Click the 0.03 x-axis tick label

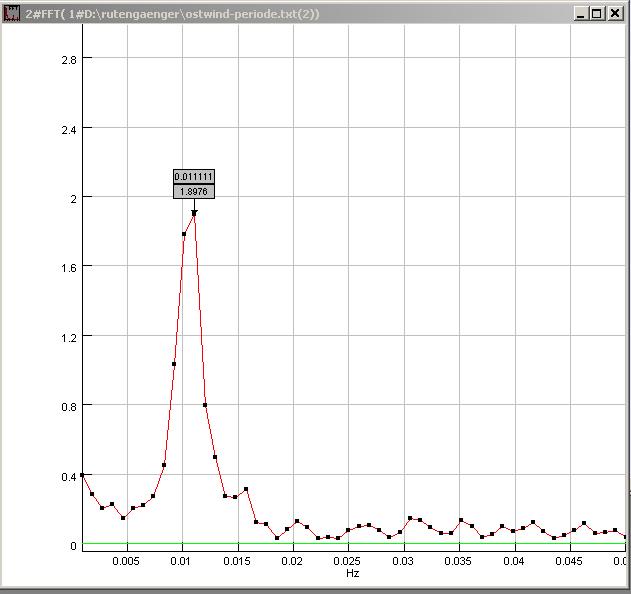403,561
